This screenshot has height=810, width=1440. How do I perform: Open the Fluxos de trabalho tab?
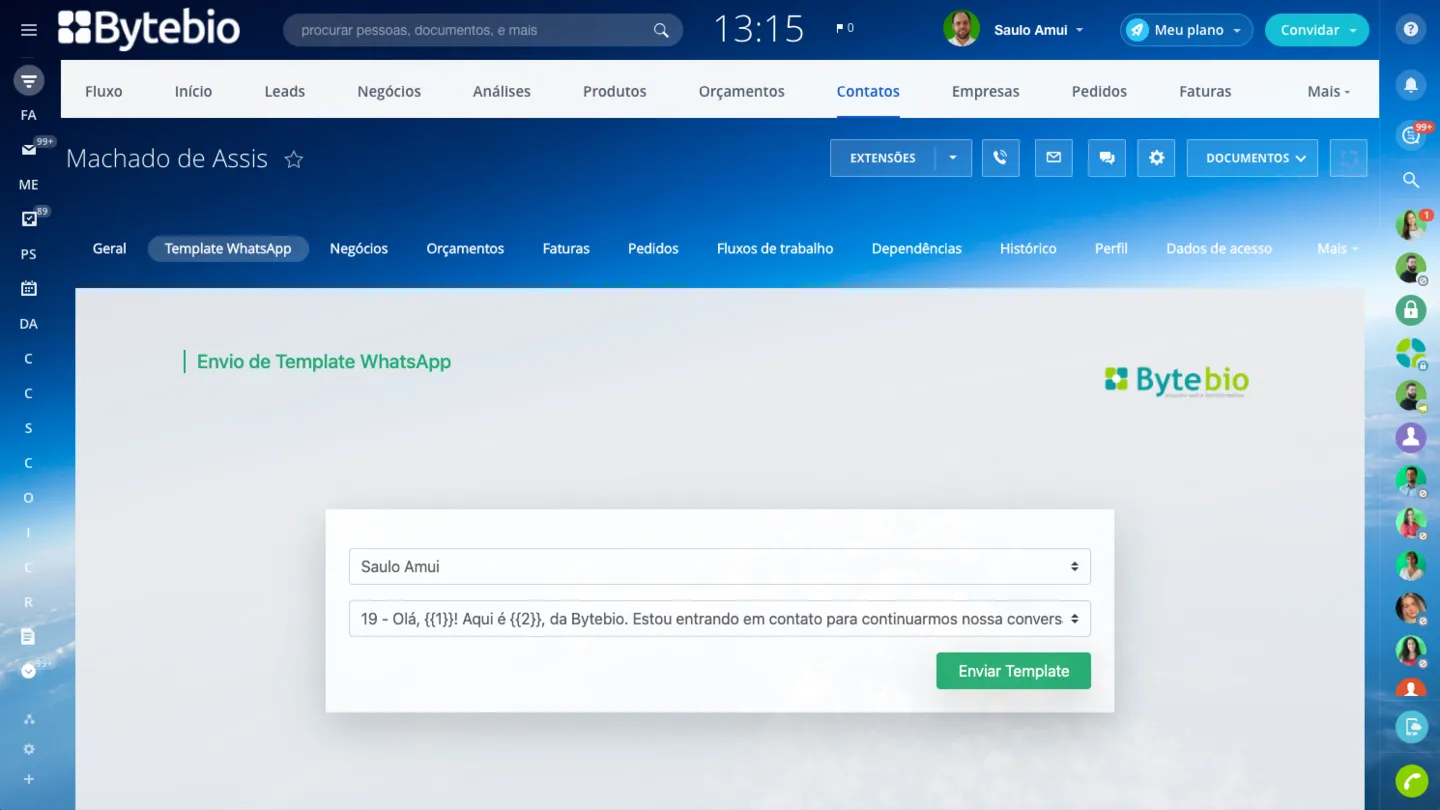click(775, 248)
